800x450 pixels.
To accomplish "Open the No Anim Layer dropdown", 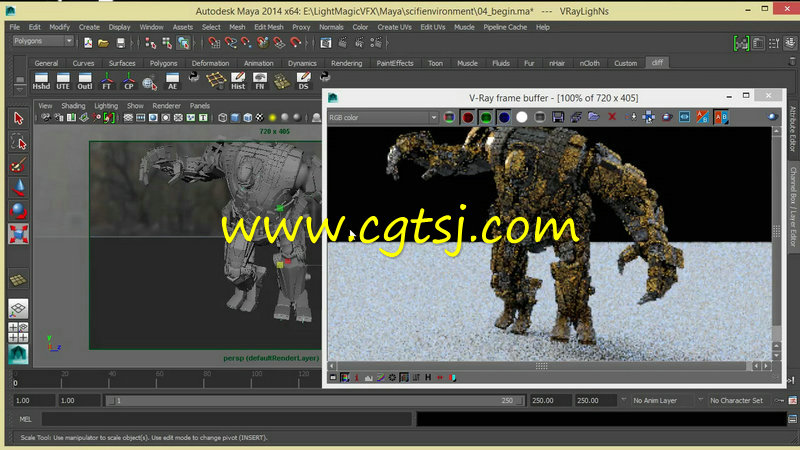I will (660, 401).
